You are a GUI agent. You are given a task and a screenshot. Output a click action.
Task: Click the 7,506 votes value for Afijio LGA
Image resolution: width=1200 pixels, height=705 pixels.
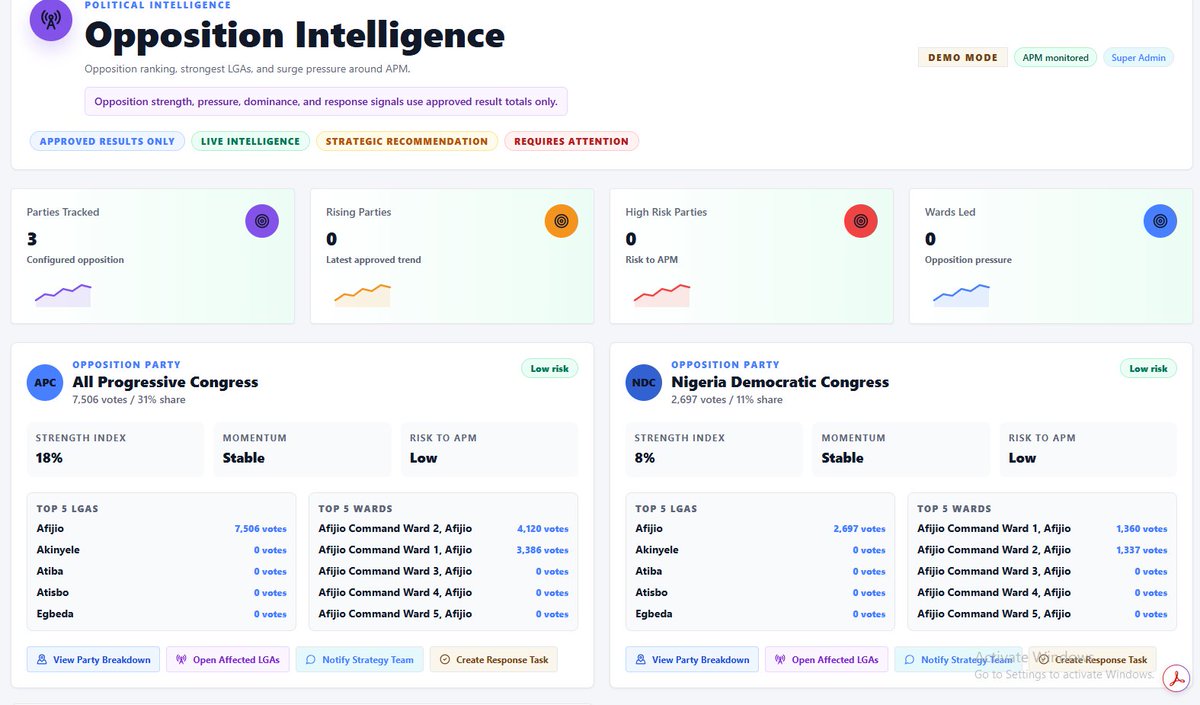point(261,529)
